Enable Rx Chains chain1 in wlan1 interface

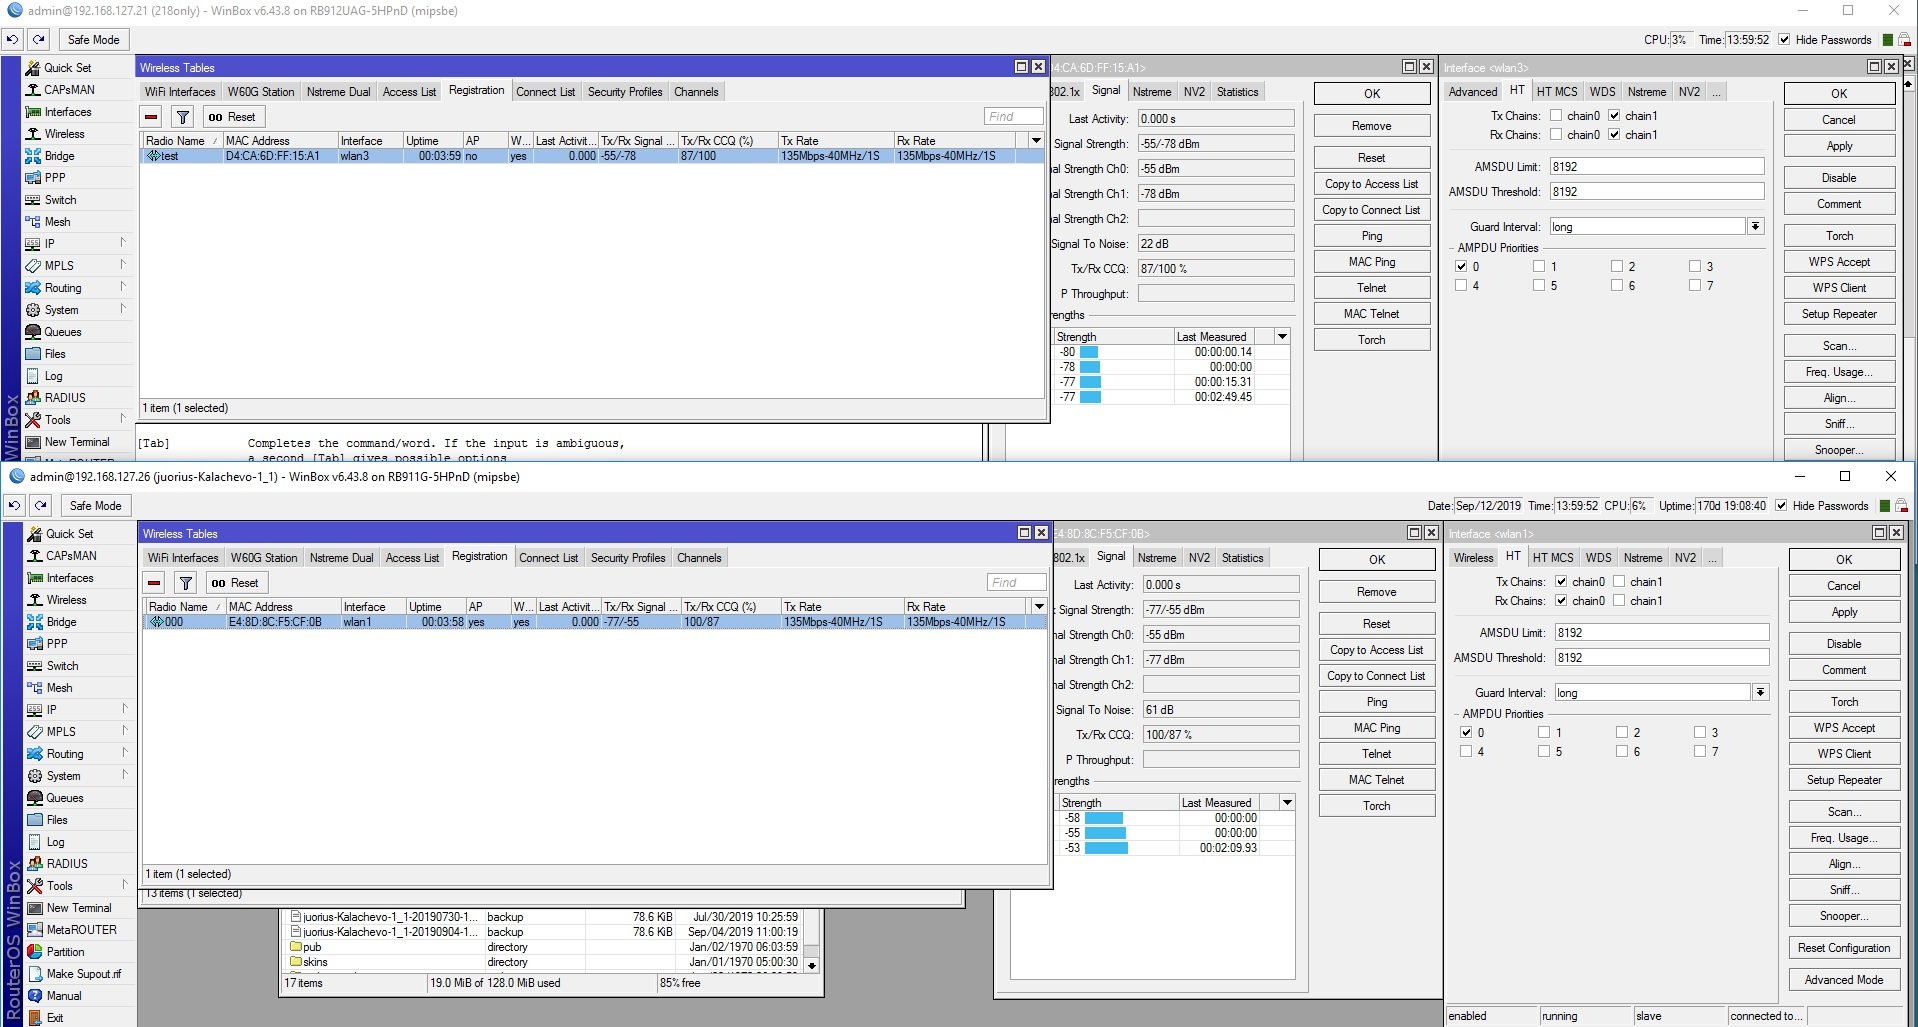(x=1619, y=601)
